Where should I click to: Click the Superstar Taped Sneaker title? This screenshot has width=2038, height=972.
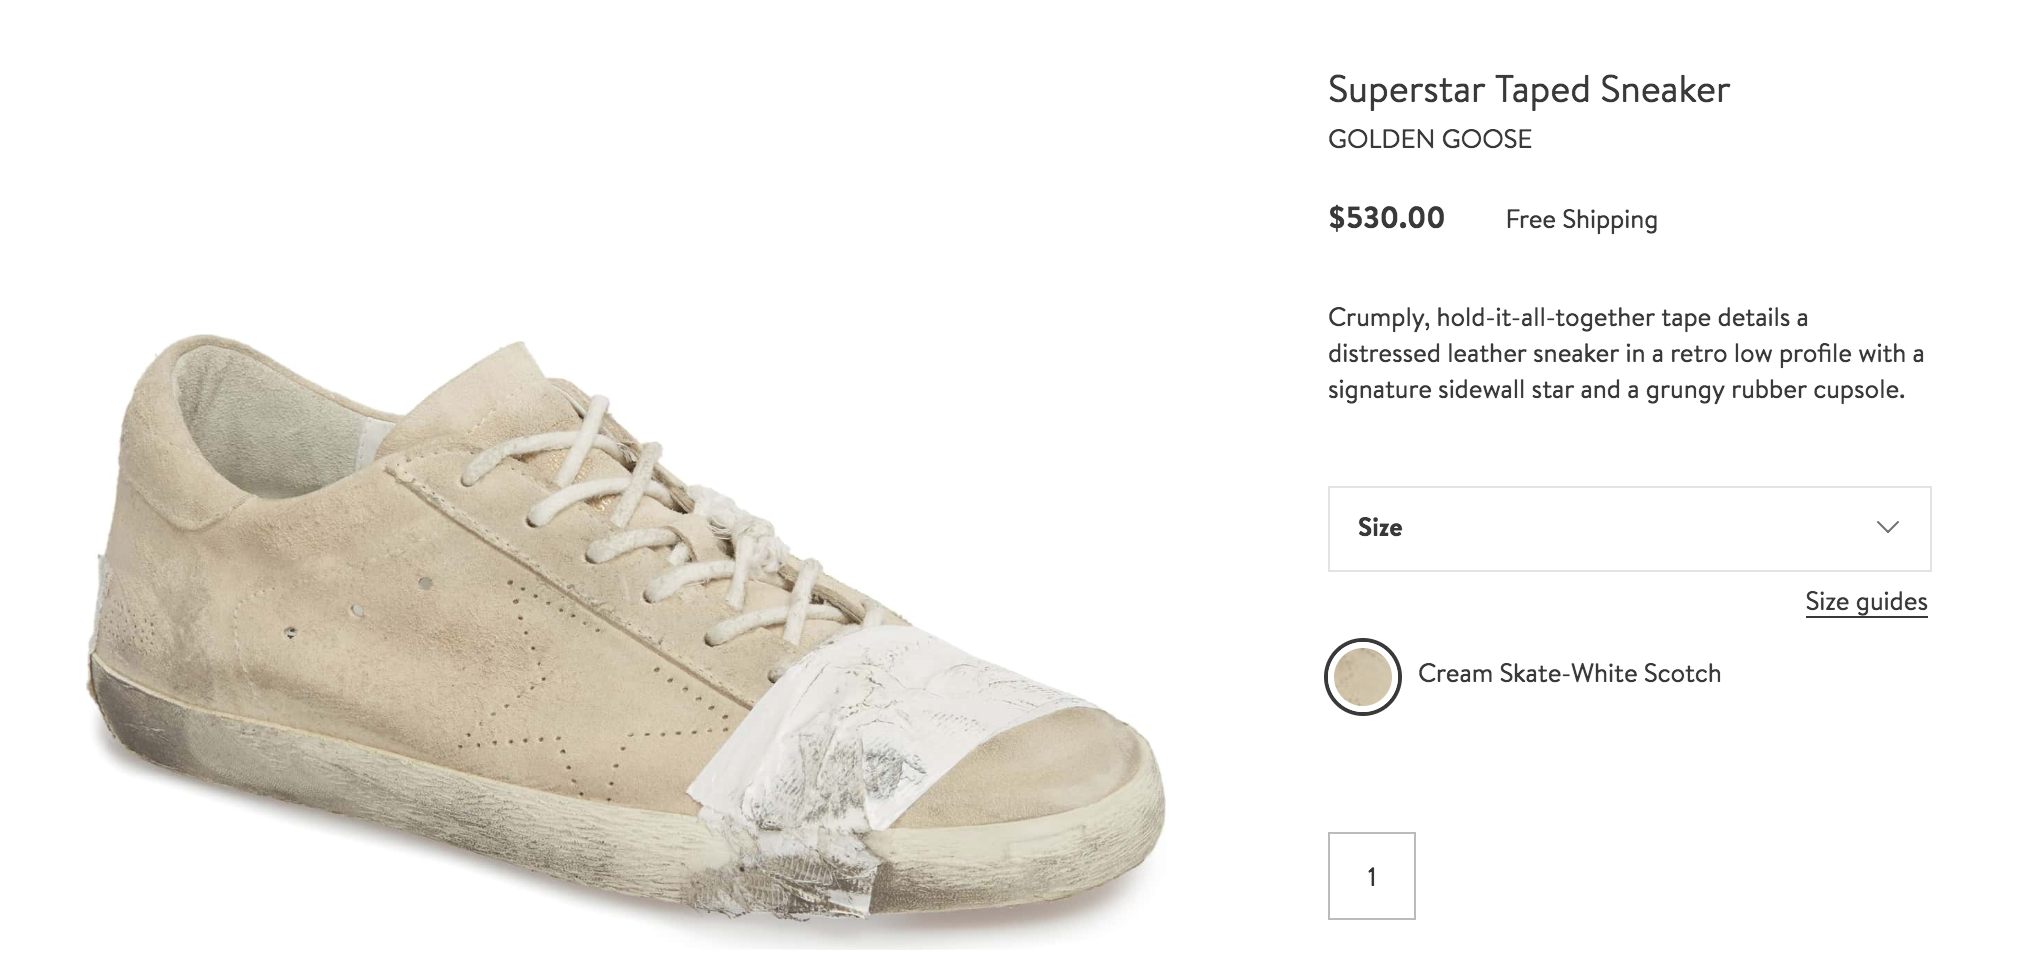1528,90
